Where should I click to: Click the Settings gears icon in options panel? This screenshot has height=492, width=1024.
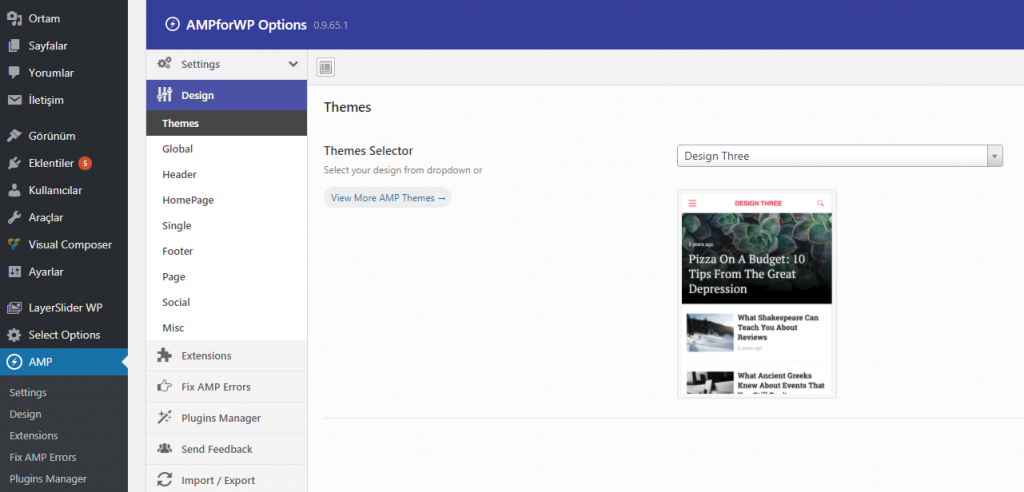pos(165,64)
